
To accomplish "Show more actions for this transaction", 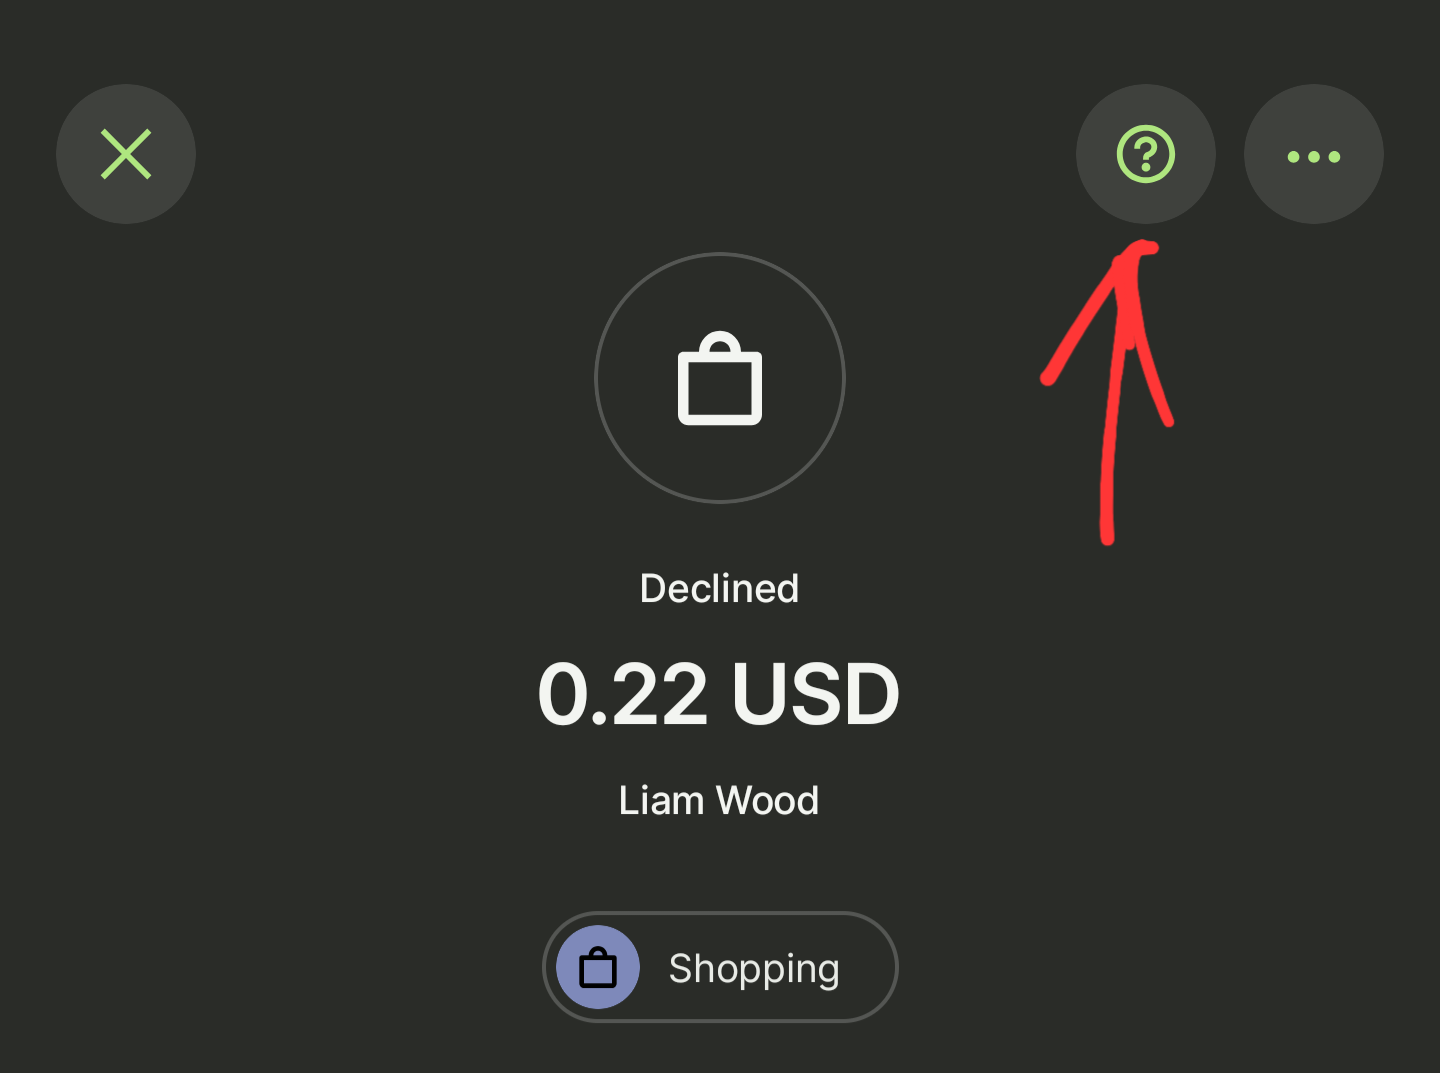I will click(1313, 154).
